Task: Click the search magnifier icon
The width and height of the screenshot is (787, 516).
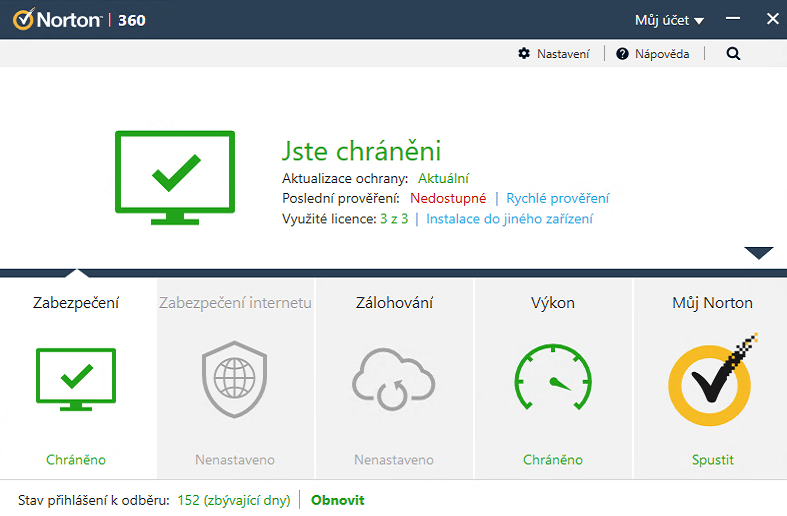Action: 733,54
